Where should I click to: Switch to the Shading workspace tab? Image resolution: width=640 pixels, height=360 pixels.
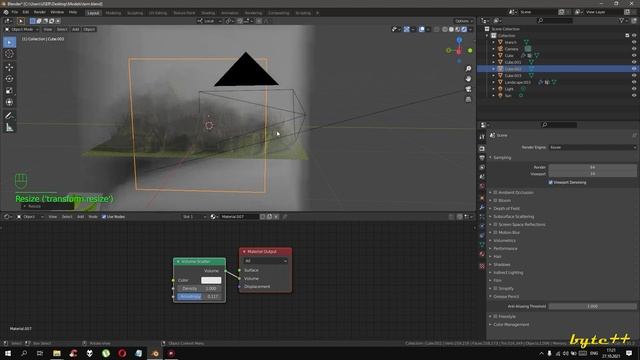pos(208,13)
